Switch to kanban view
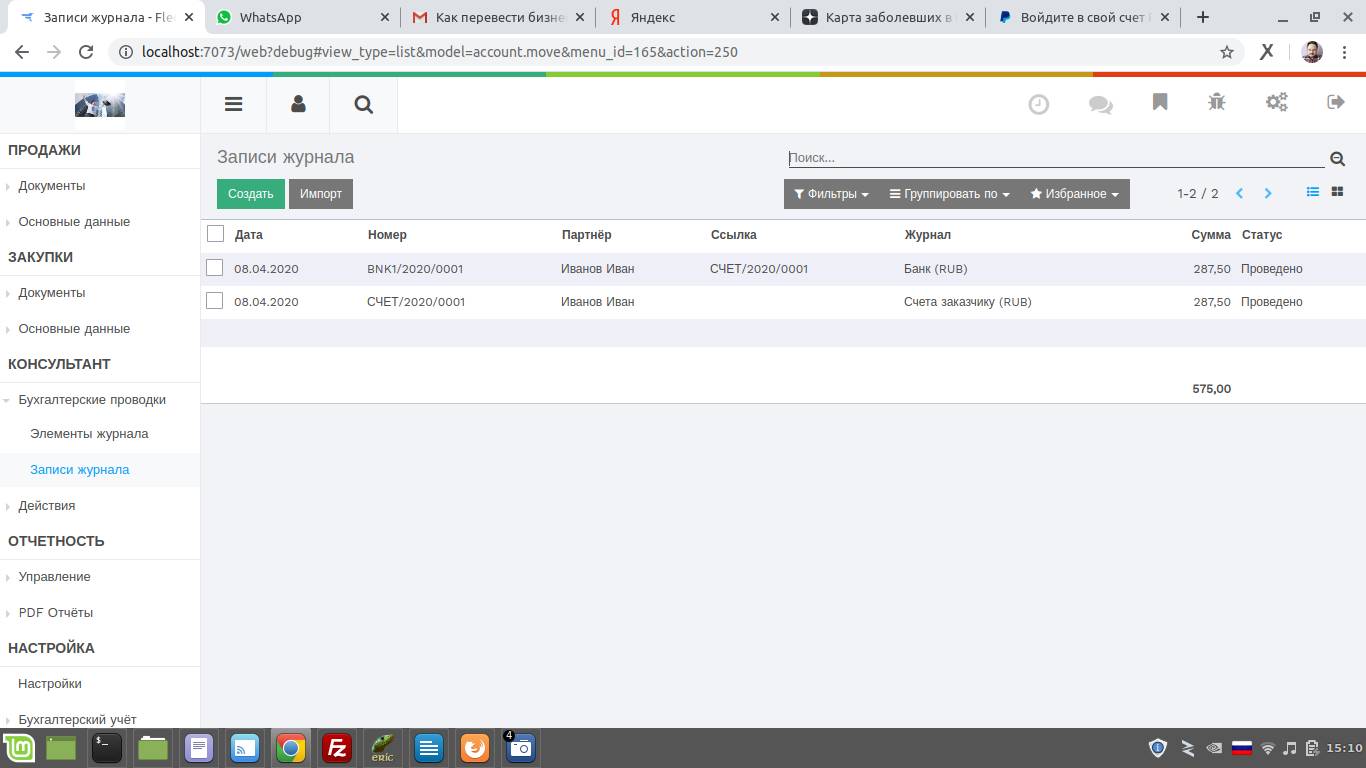Image resolution: width=1366 pixels, height=768 pixels. tap(1337, 192)
